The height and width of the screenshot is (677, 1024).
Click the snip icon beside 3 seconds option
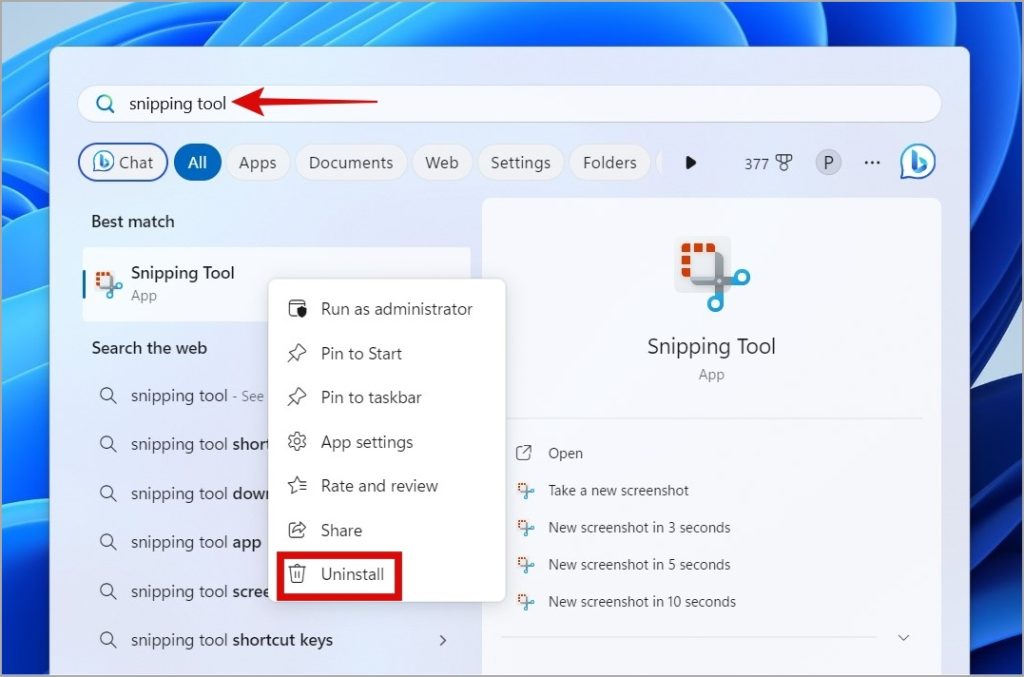[x=525, y=527]
